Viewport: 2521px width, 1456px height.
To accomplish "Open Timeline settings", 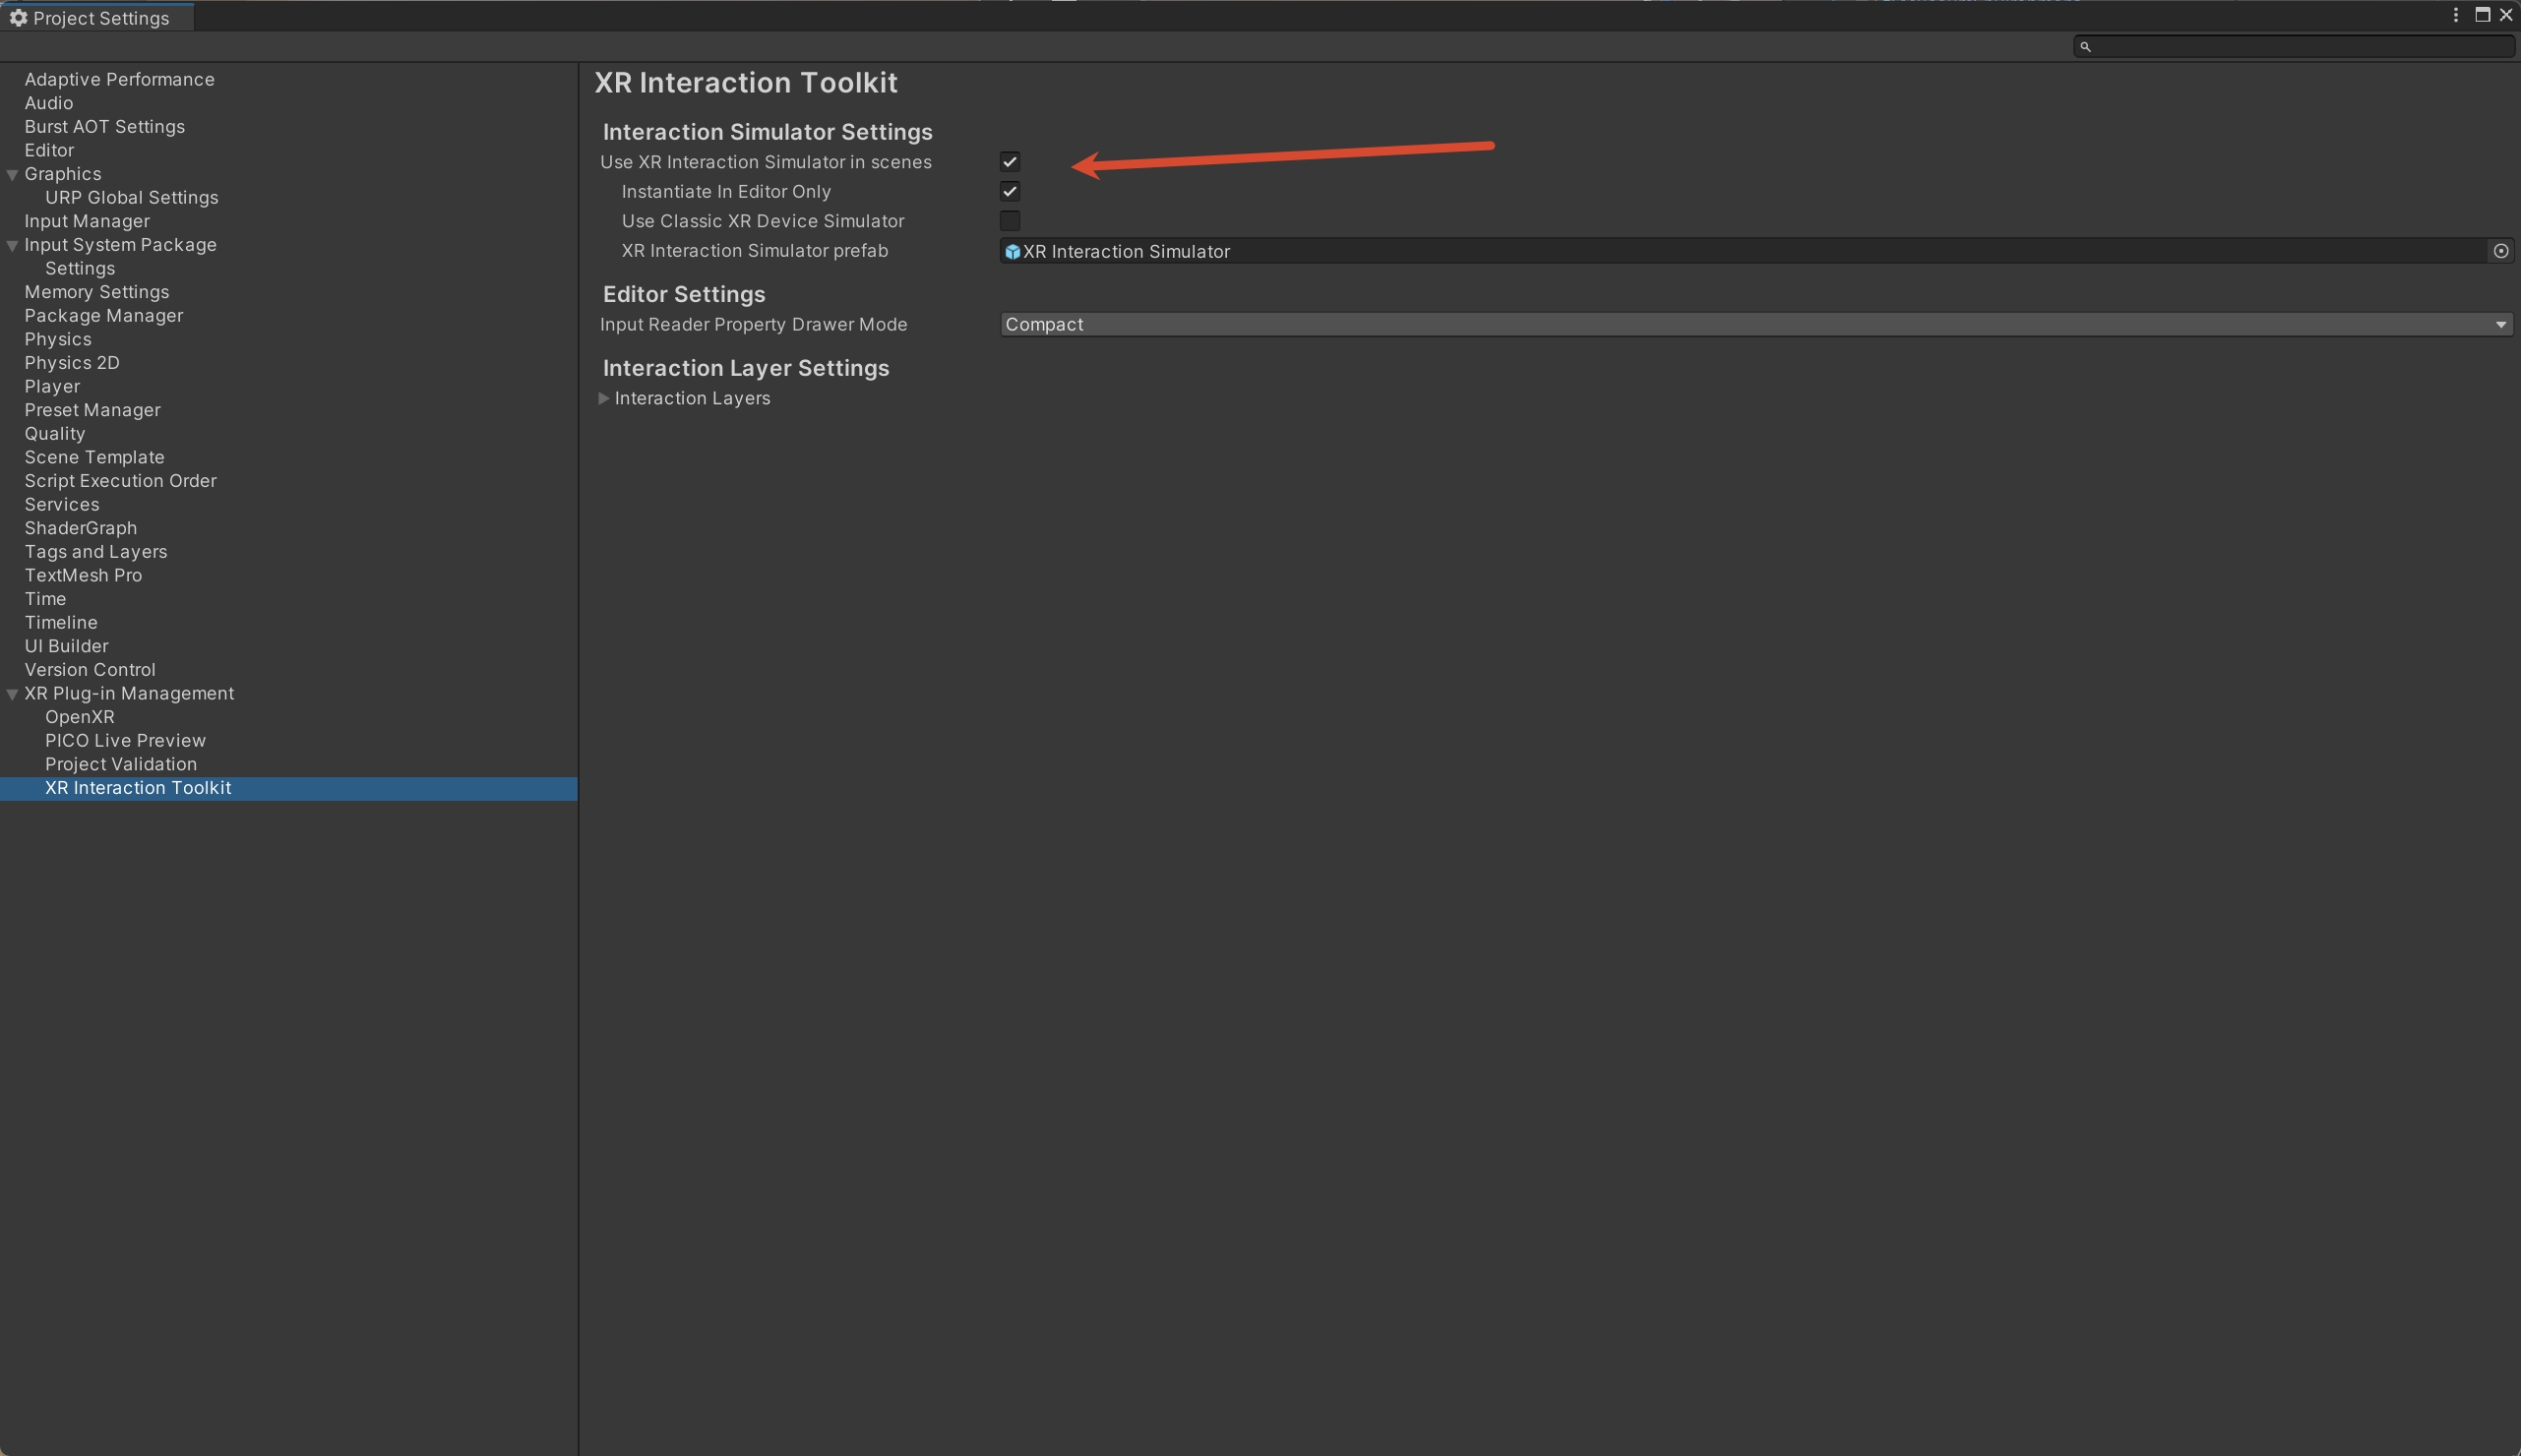I will [60, 623].
